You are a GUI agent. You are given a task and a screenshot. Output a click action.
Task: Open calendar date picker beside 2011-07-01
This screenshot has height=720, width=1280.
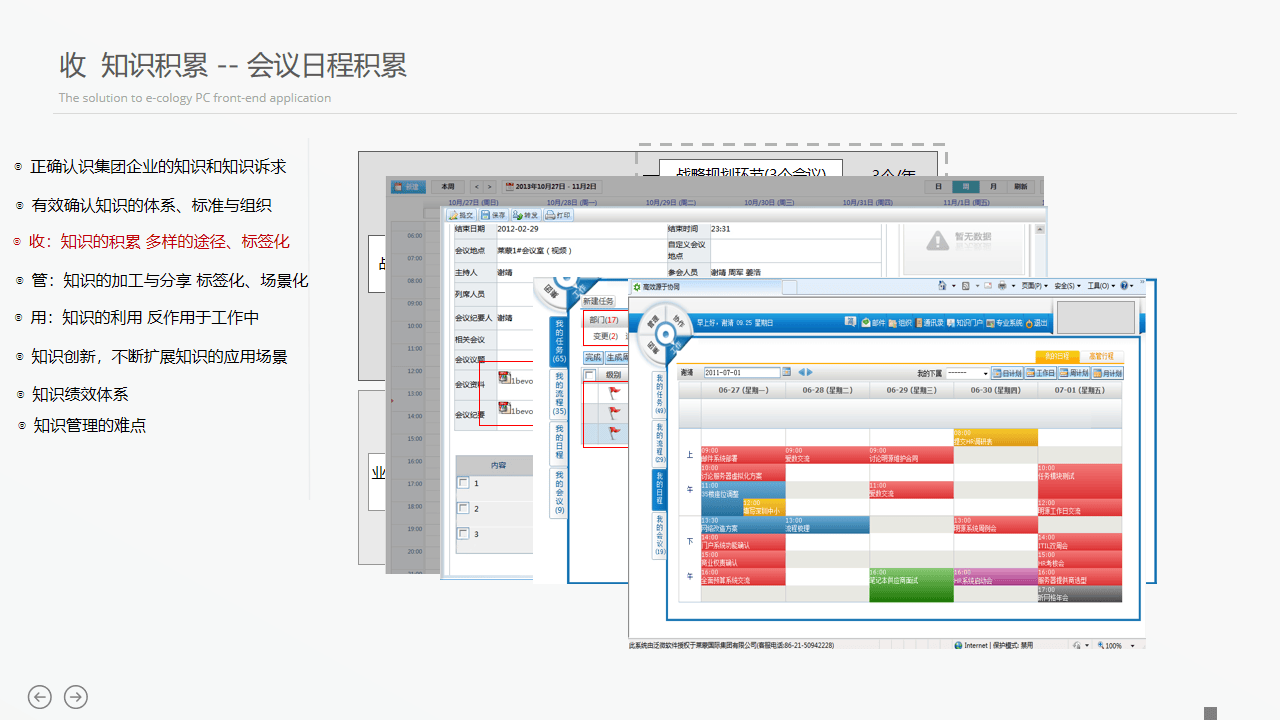786,372
